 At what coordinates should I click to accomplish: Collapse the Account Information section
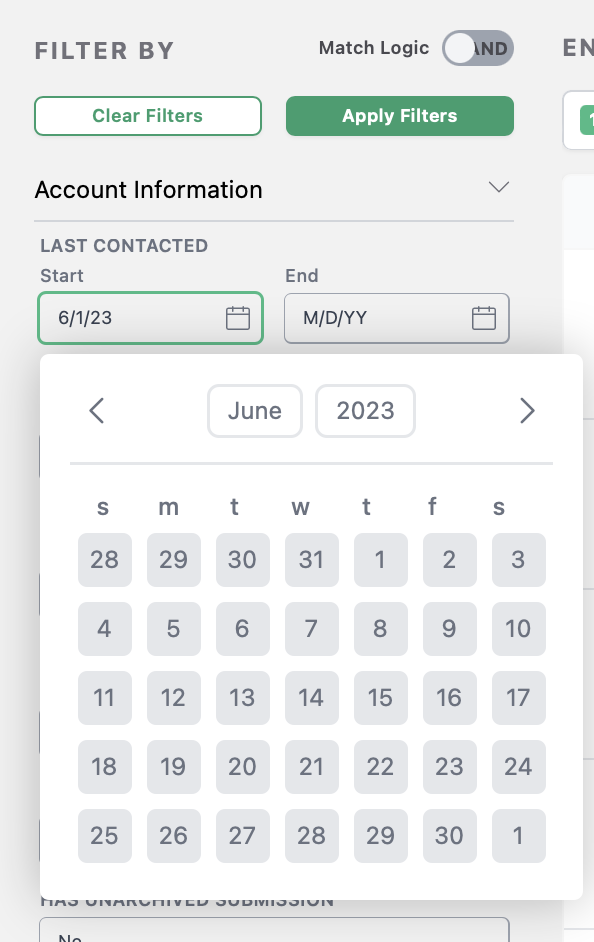tap(499, 187)
